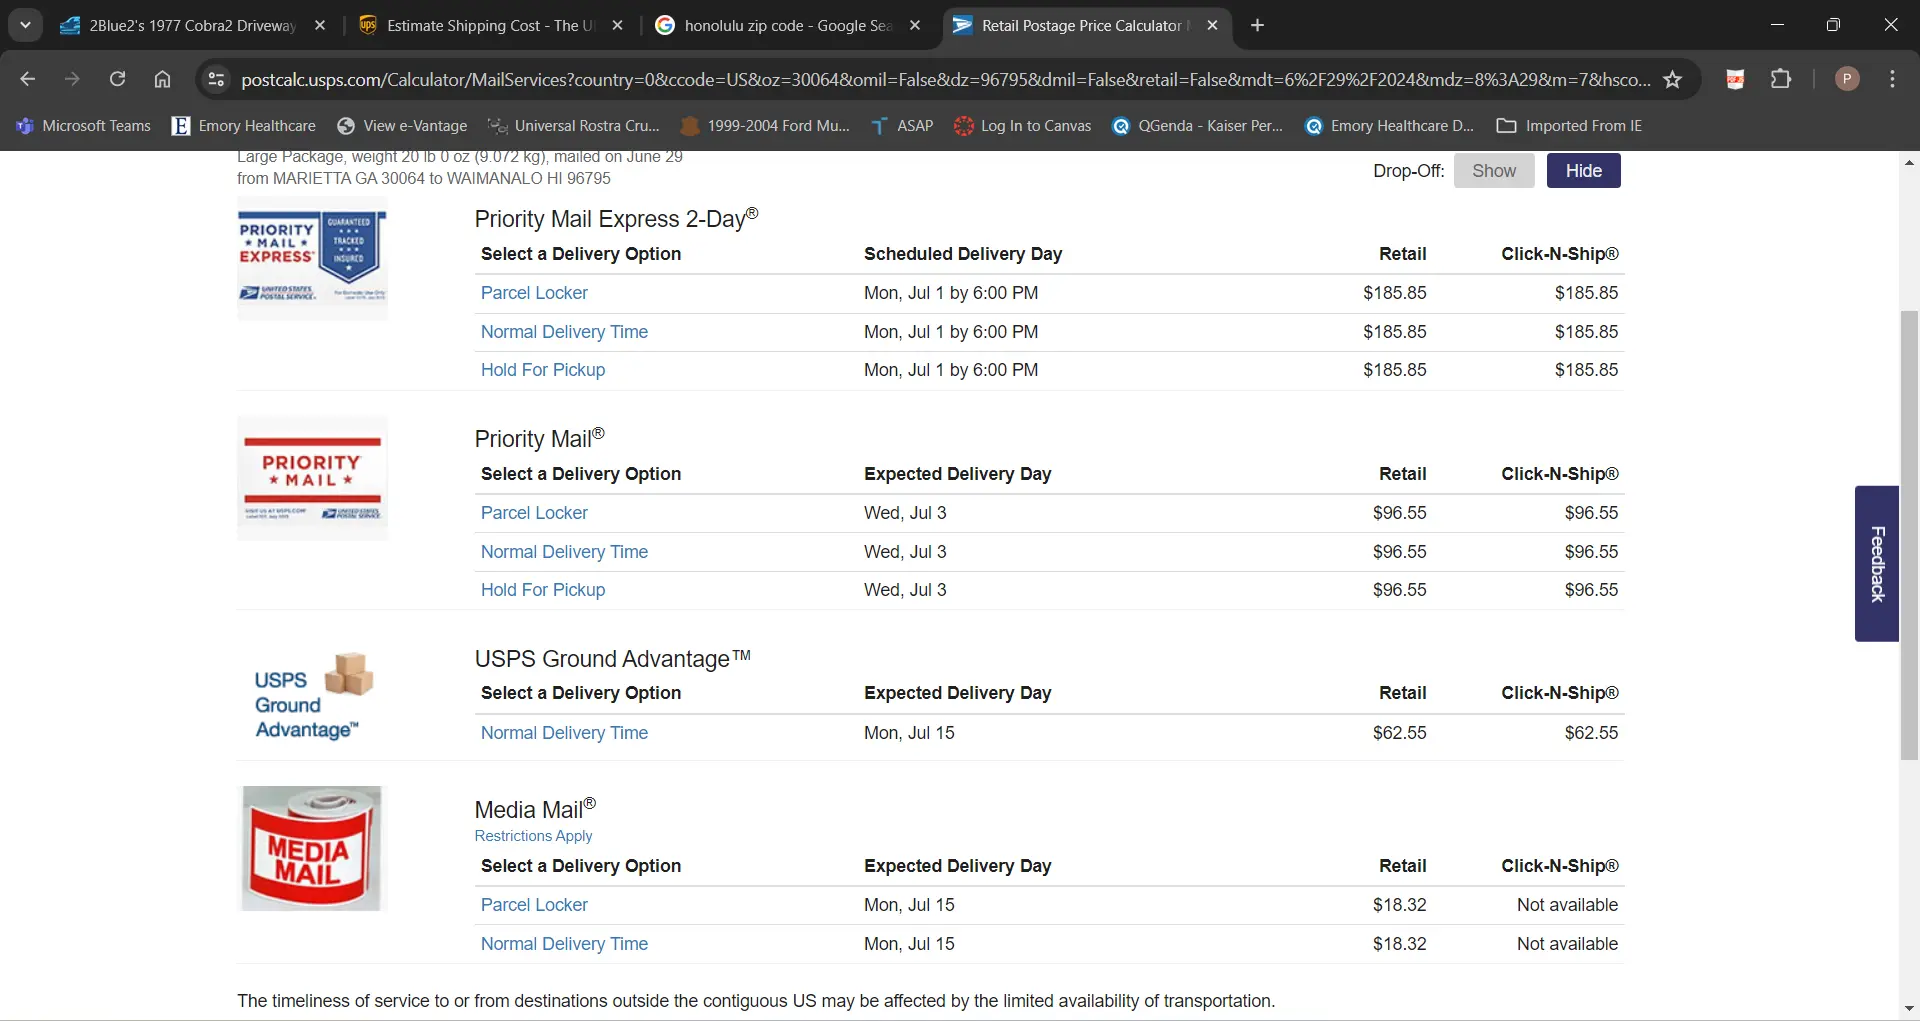The image size is (1920, 1021).
Task: Open the red extension icon in toolbar
Action: click(1735, 79)
